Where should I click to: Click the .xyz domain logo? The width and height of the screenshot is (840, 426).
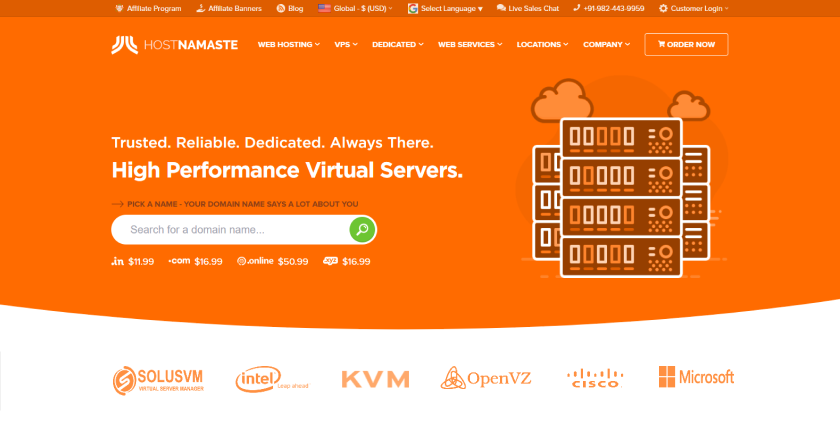click(x=331, y=261)
